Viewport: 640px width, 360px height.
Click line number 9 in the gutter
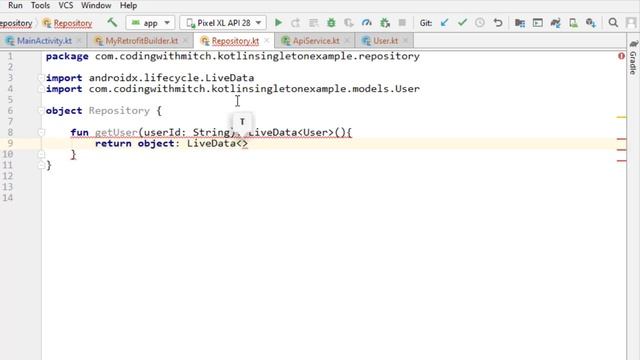click(10, 143)
